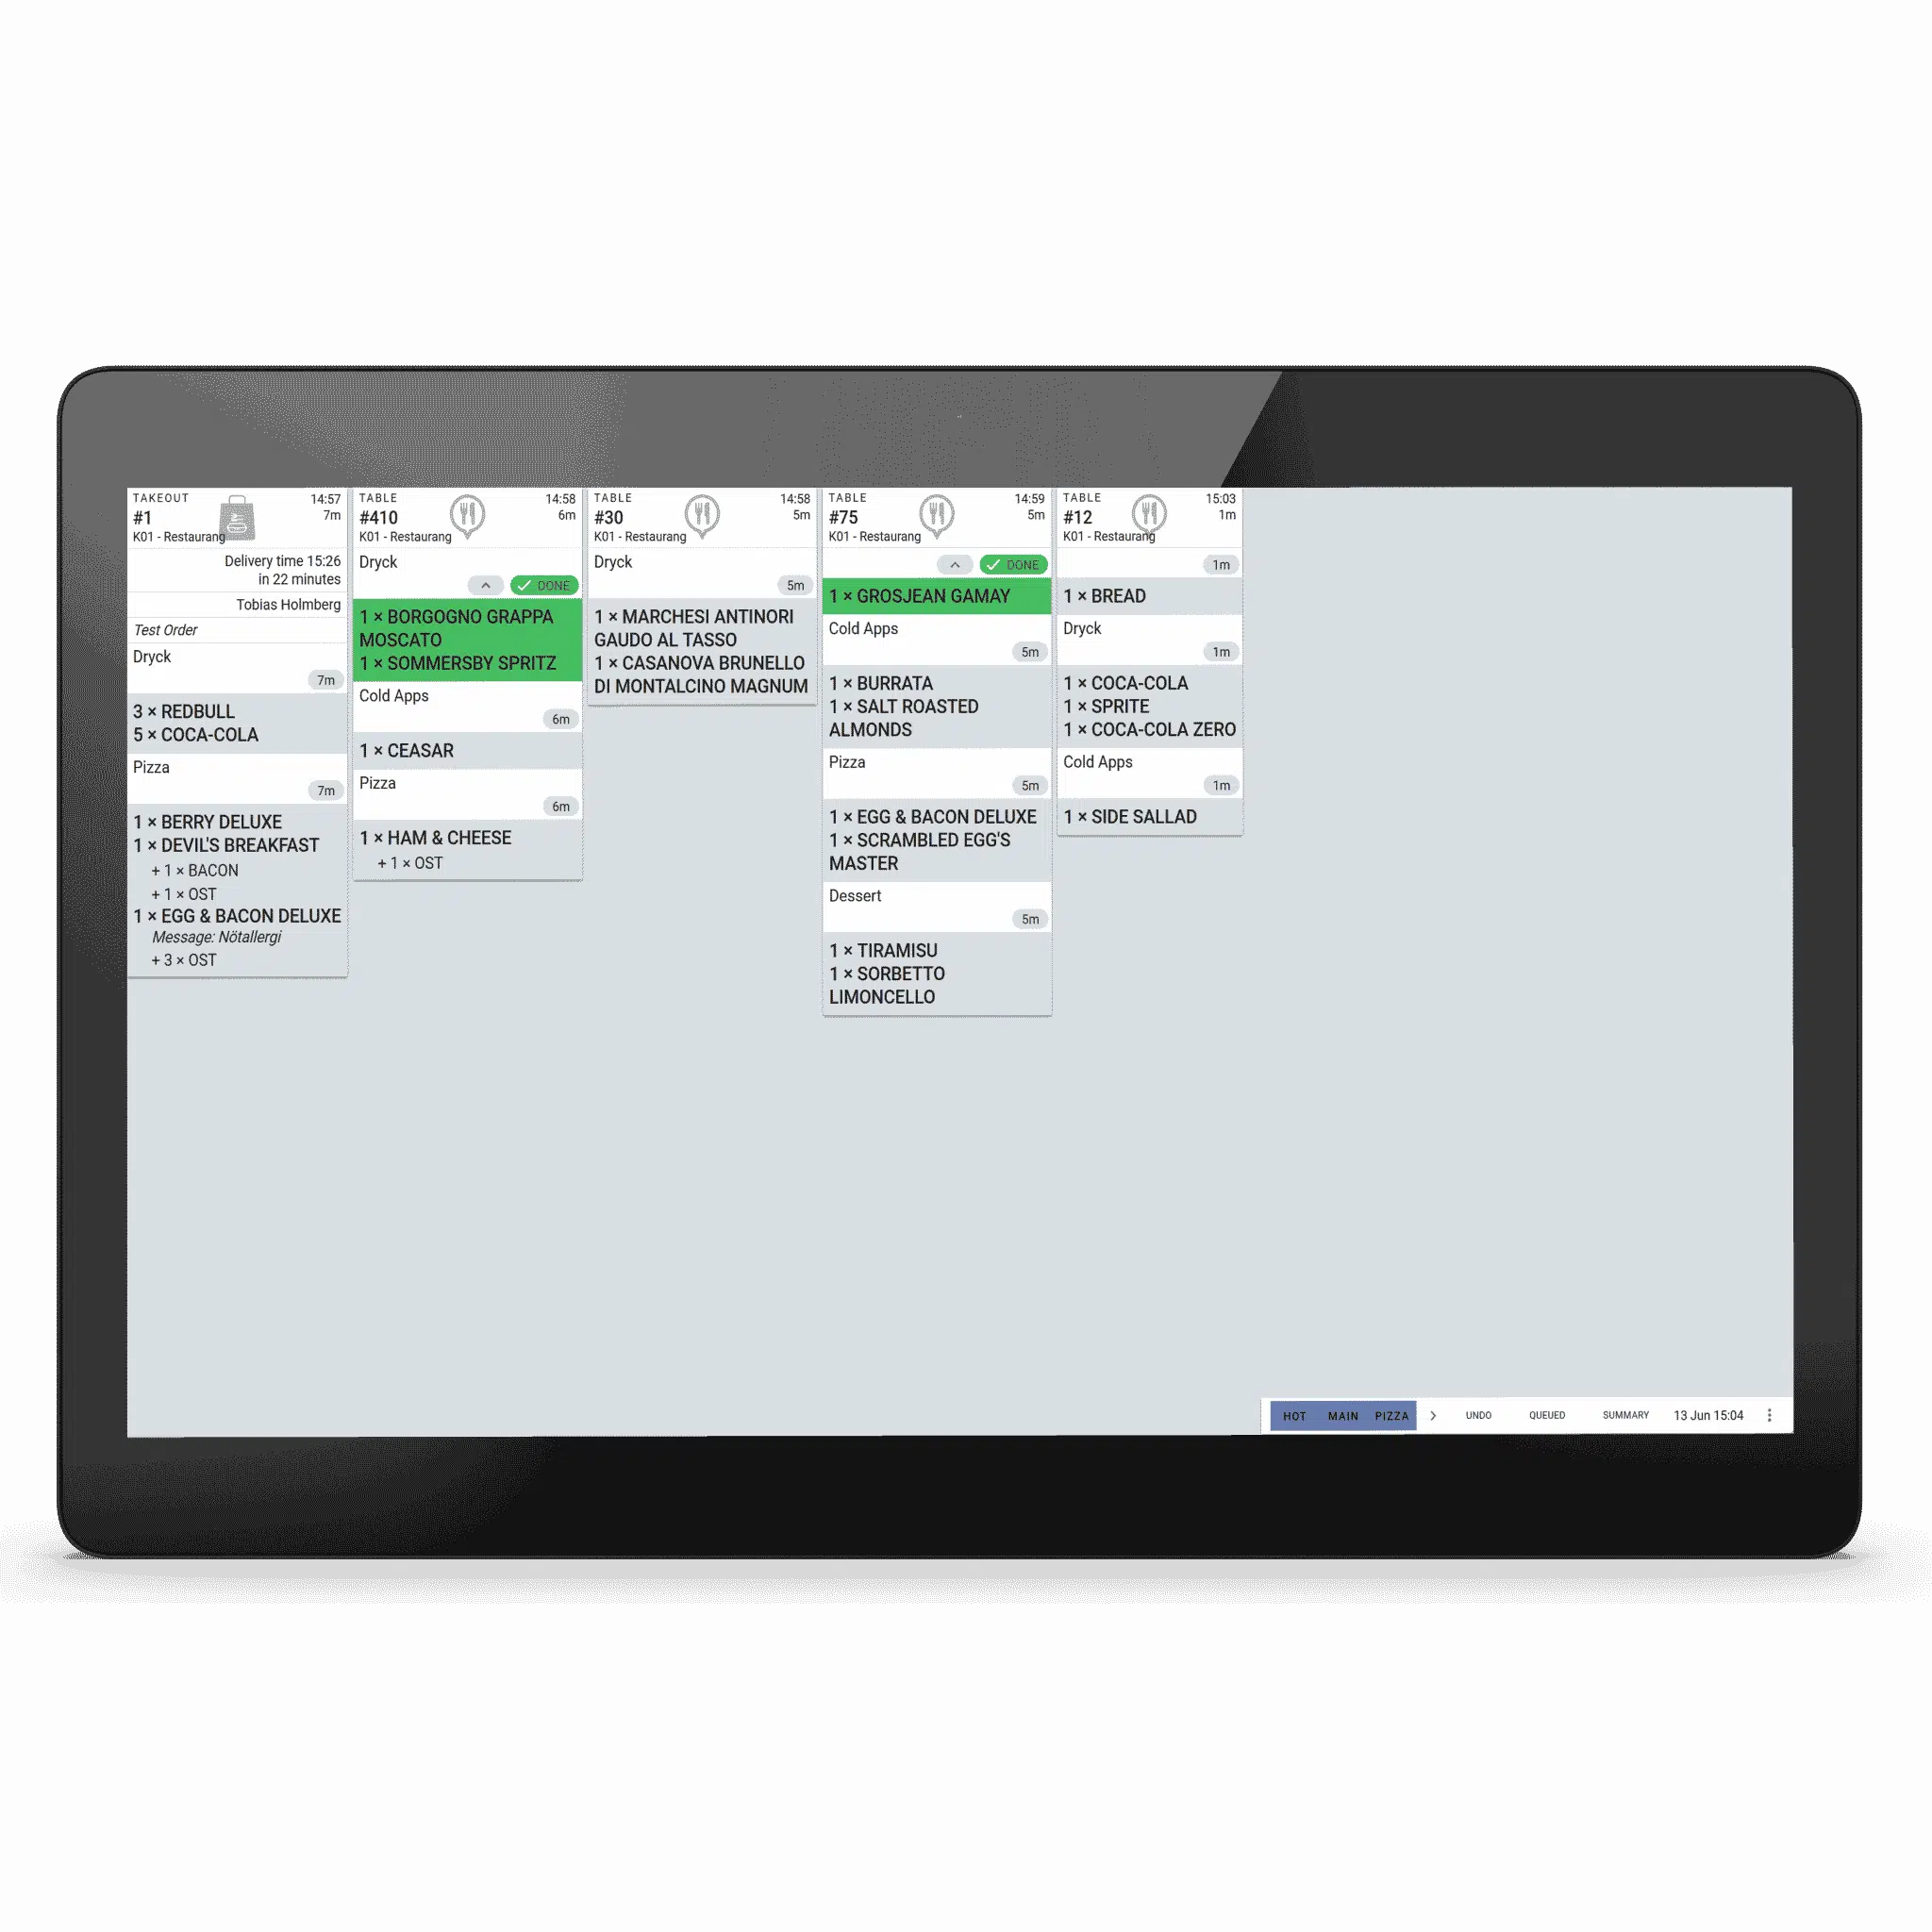
Task: Click the takeout bag icon on order #1
Action: tap(232, 515)
